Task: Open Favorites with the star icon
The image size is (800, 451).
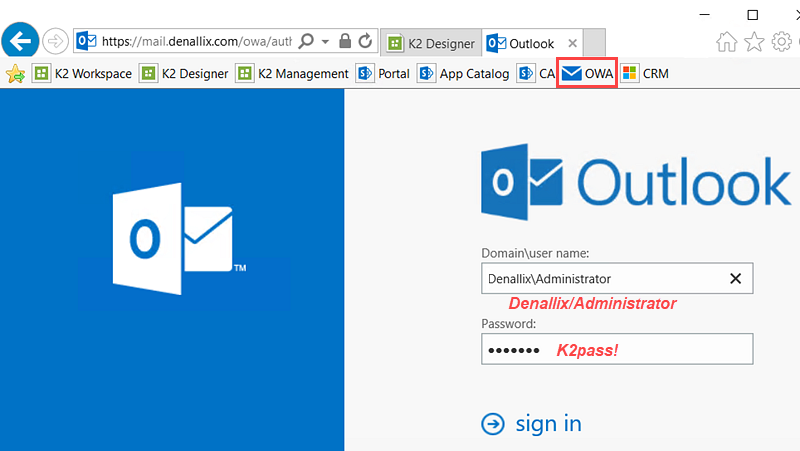Action: 754,42
